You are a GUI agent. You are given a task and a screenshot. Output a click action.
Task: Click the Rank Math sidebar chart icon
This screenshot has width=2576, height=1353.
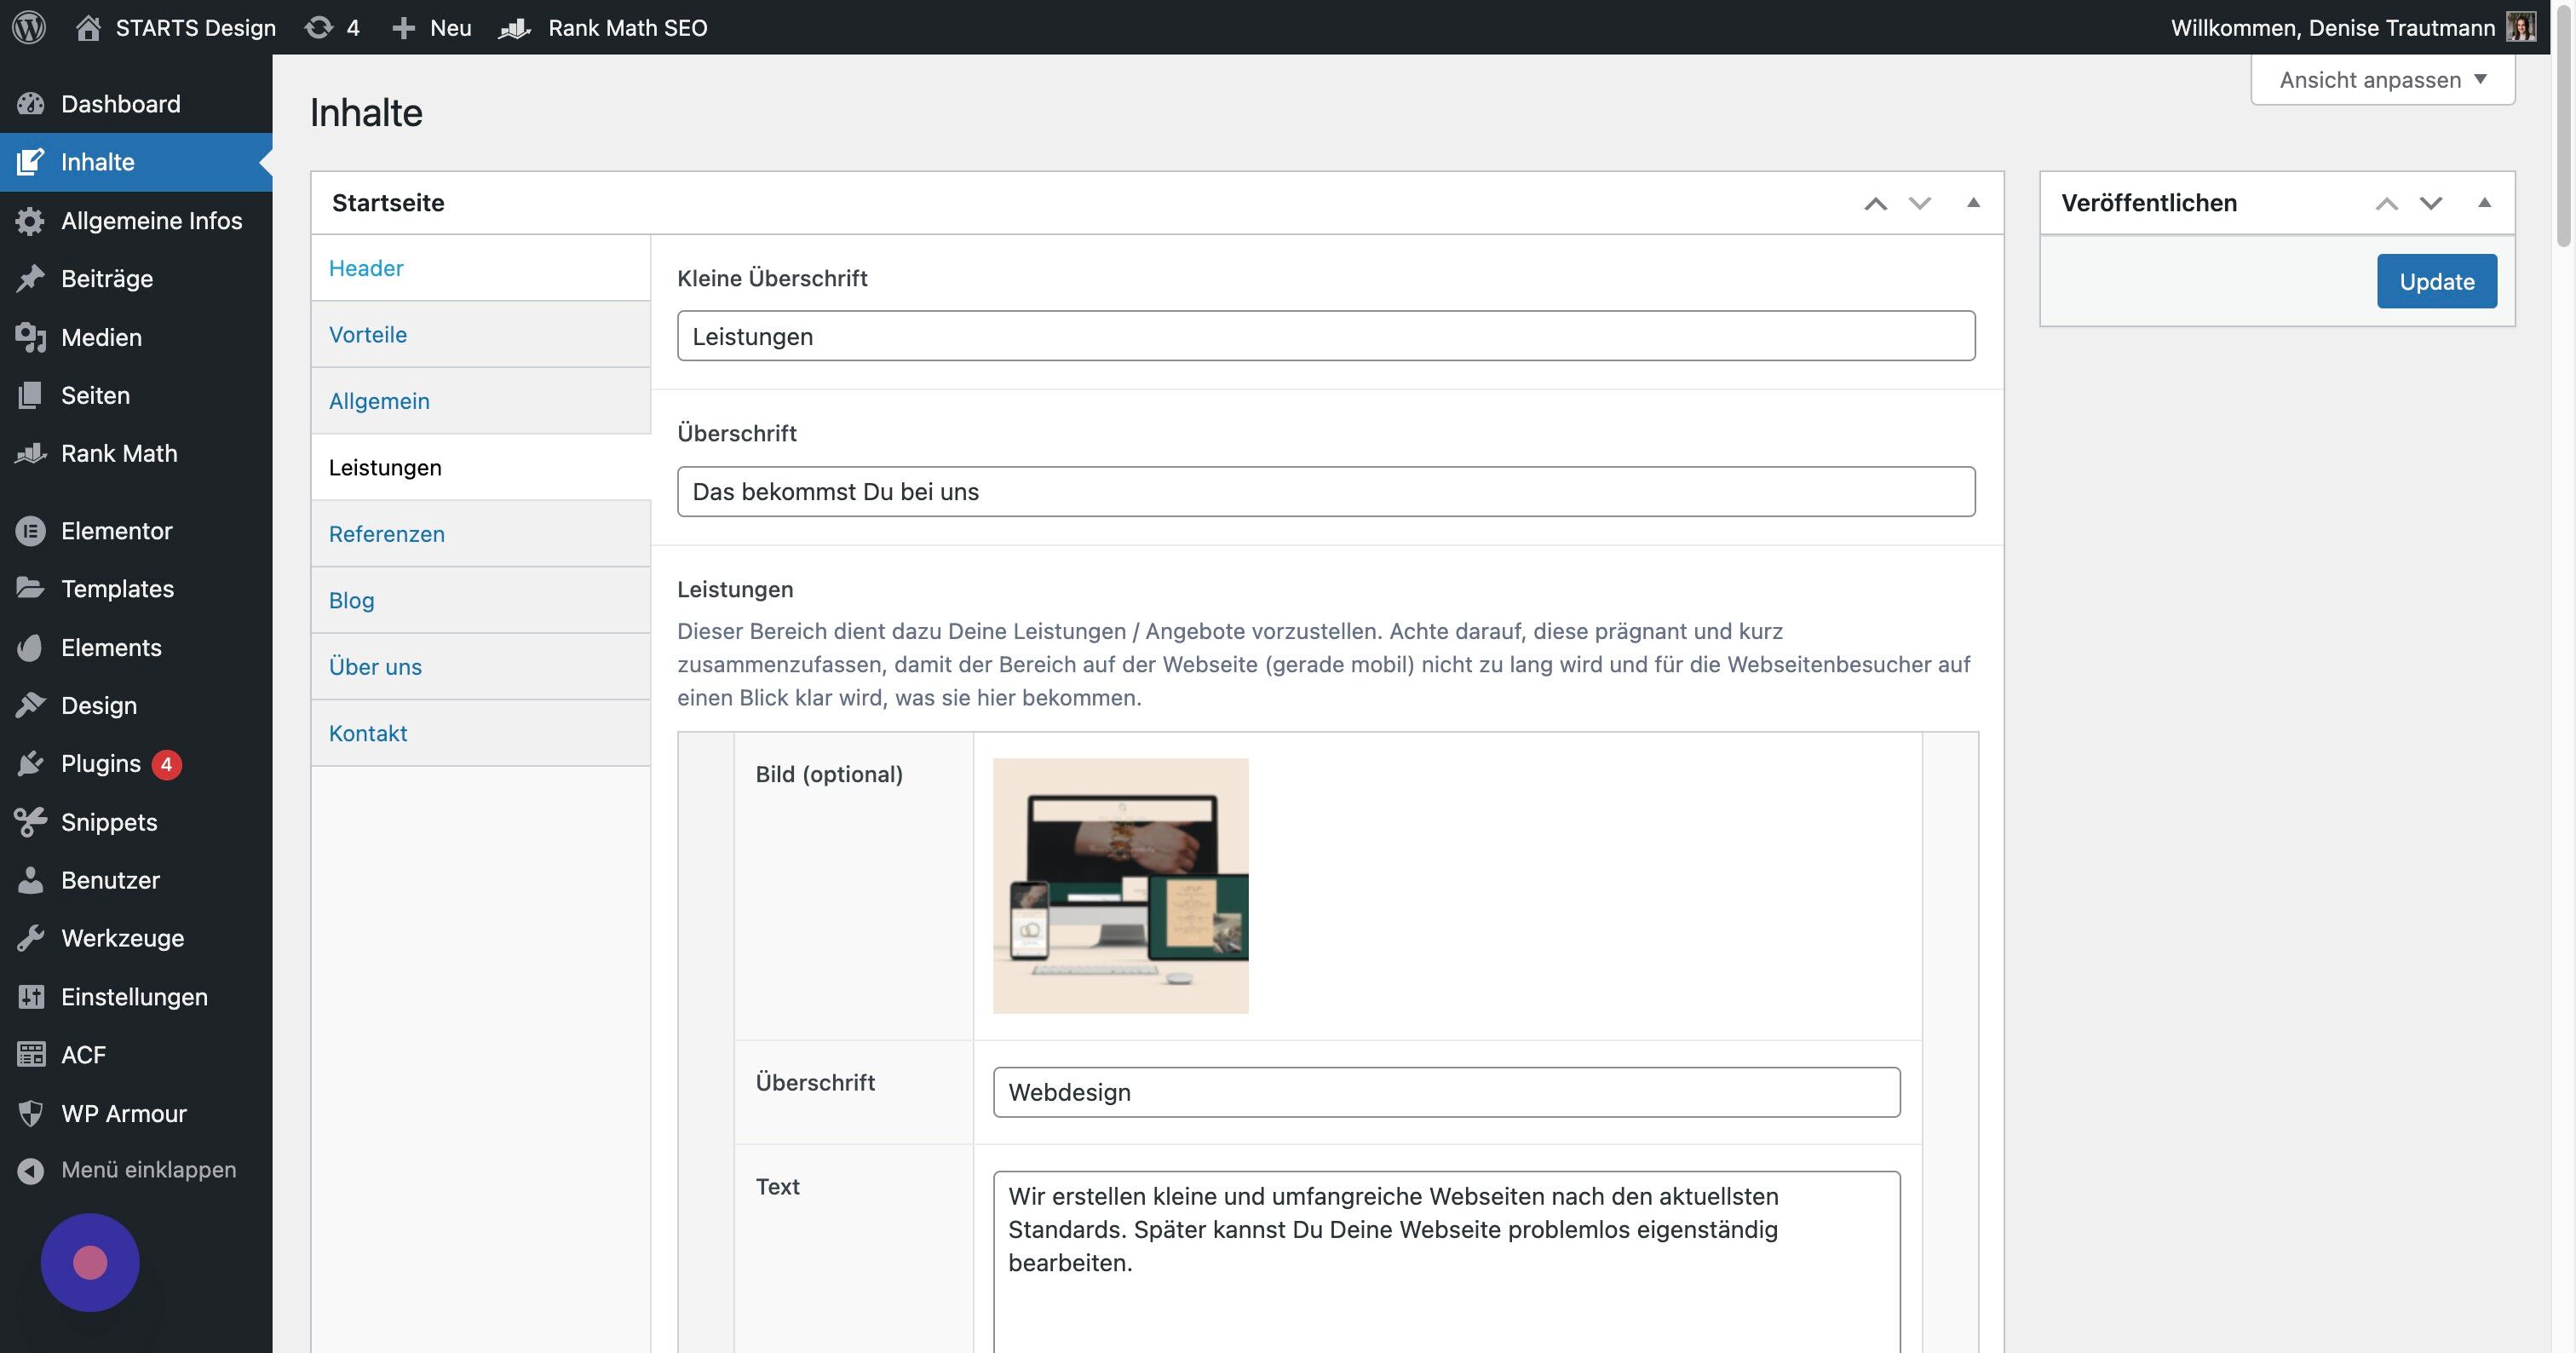[x=30, y=453]
